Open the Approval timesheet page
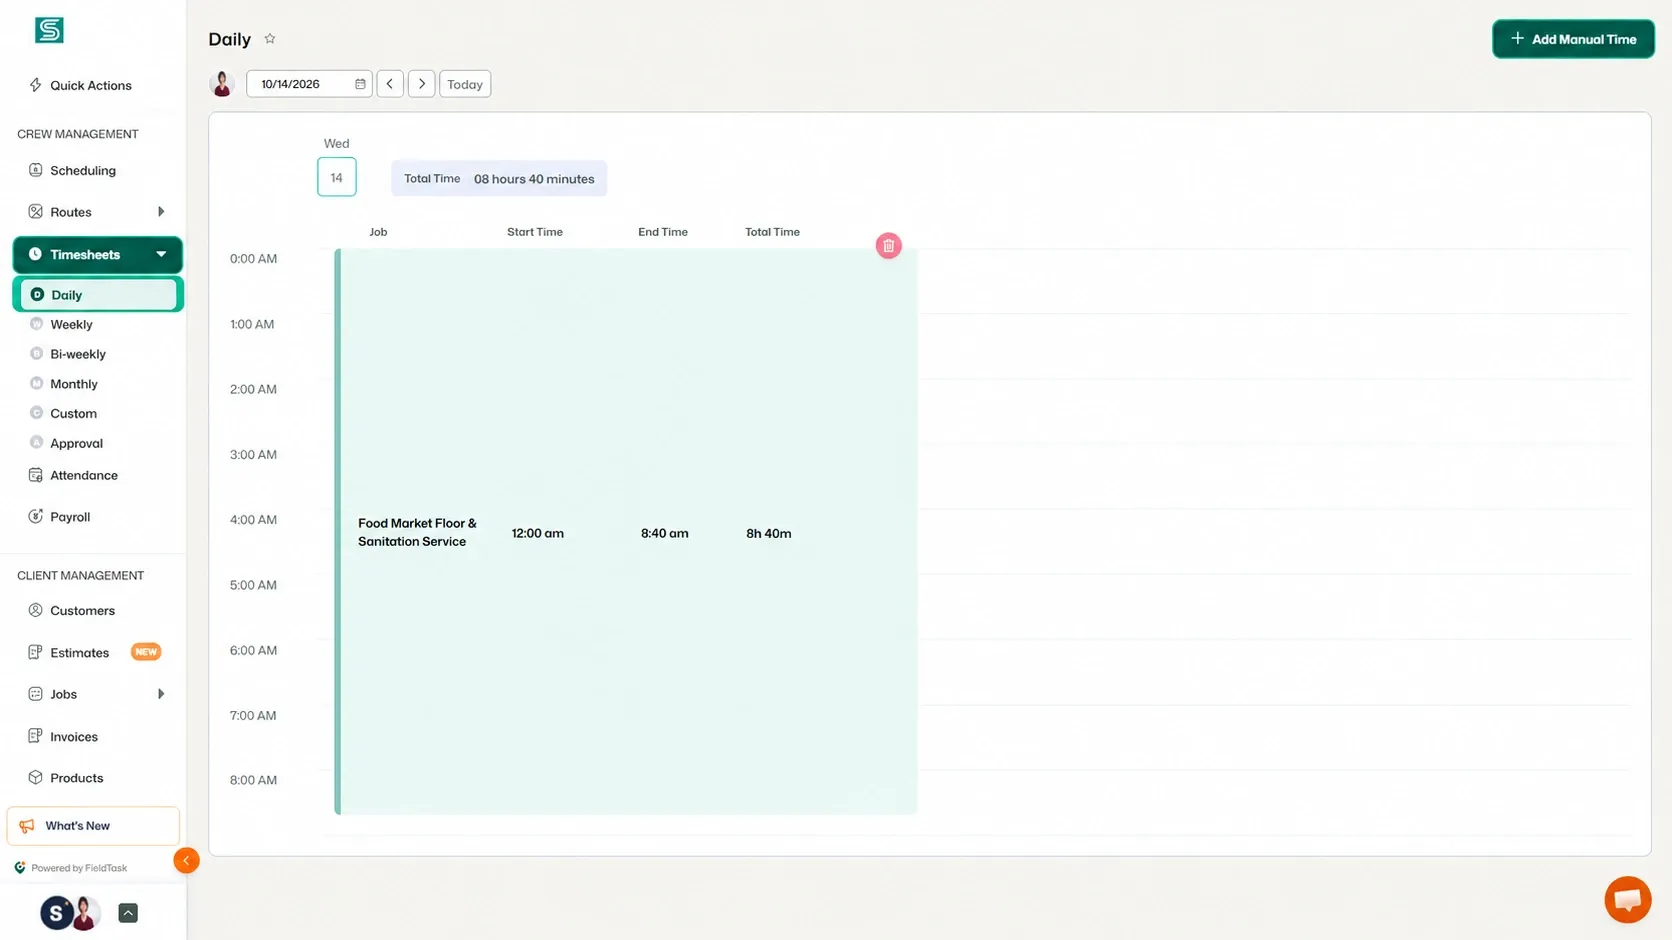 pyautogui.click(x=76, y=443)
